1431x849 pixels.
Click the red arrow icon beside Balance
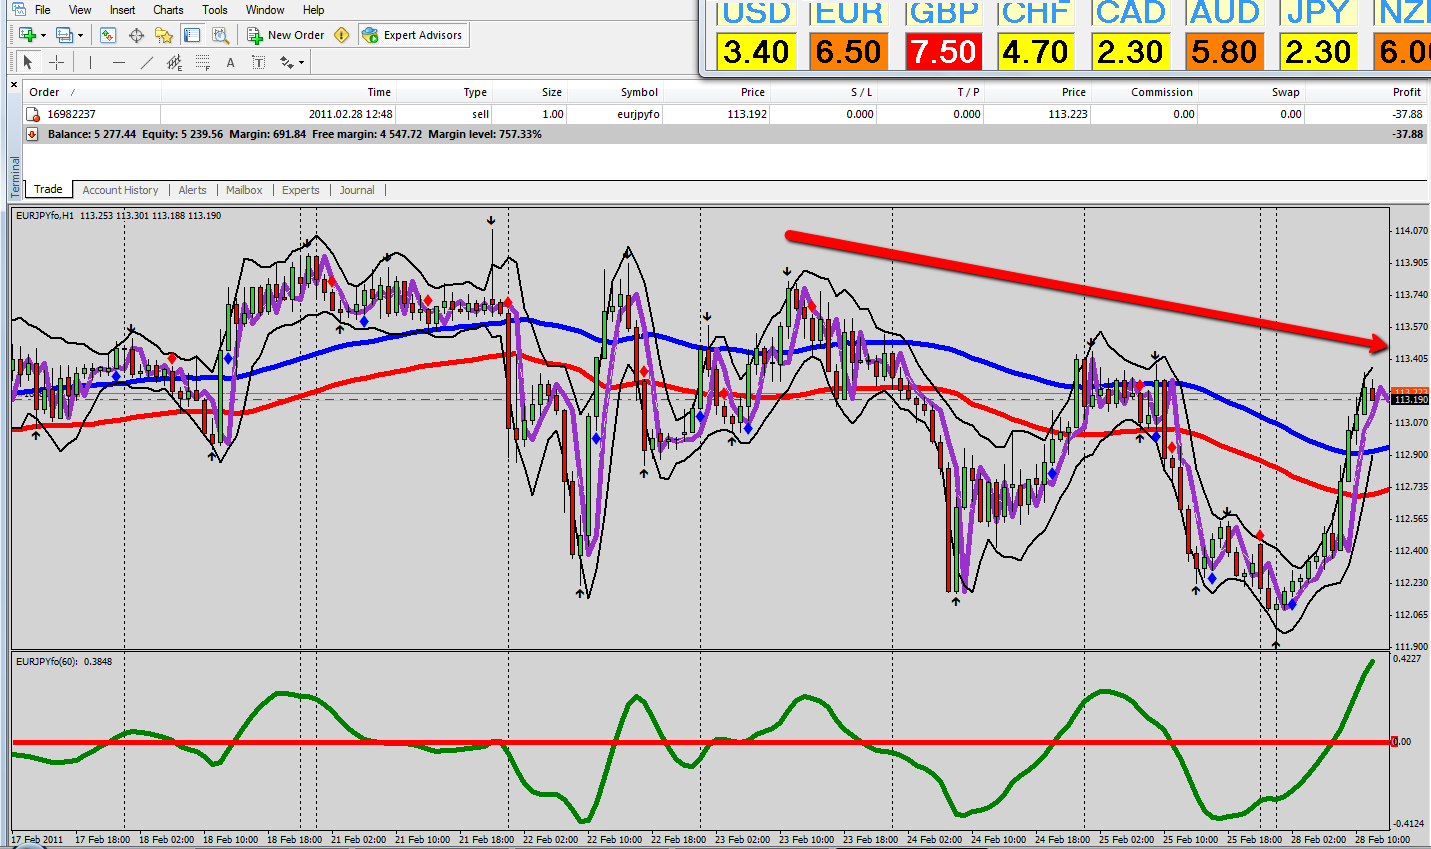tap(32, 134)
